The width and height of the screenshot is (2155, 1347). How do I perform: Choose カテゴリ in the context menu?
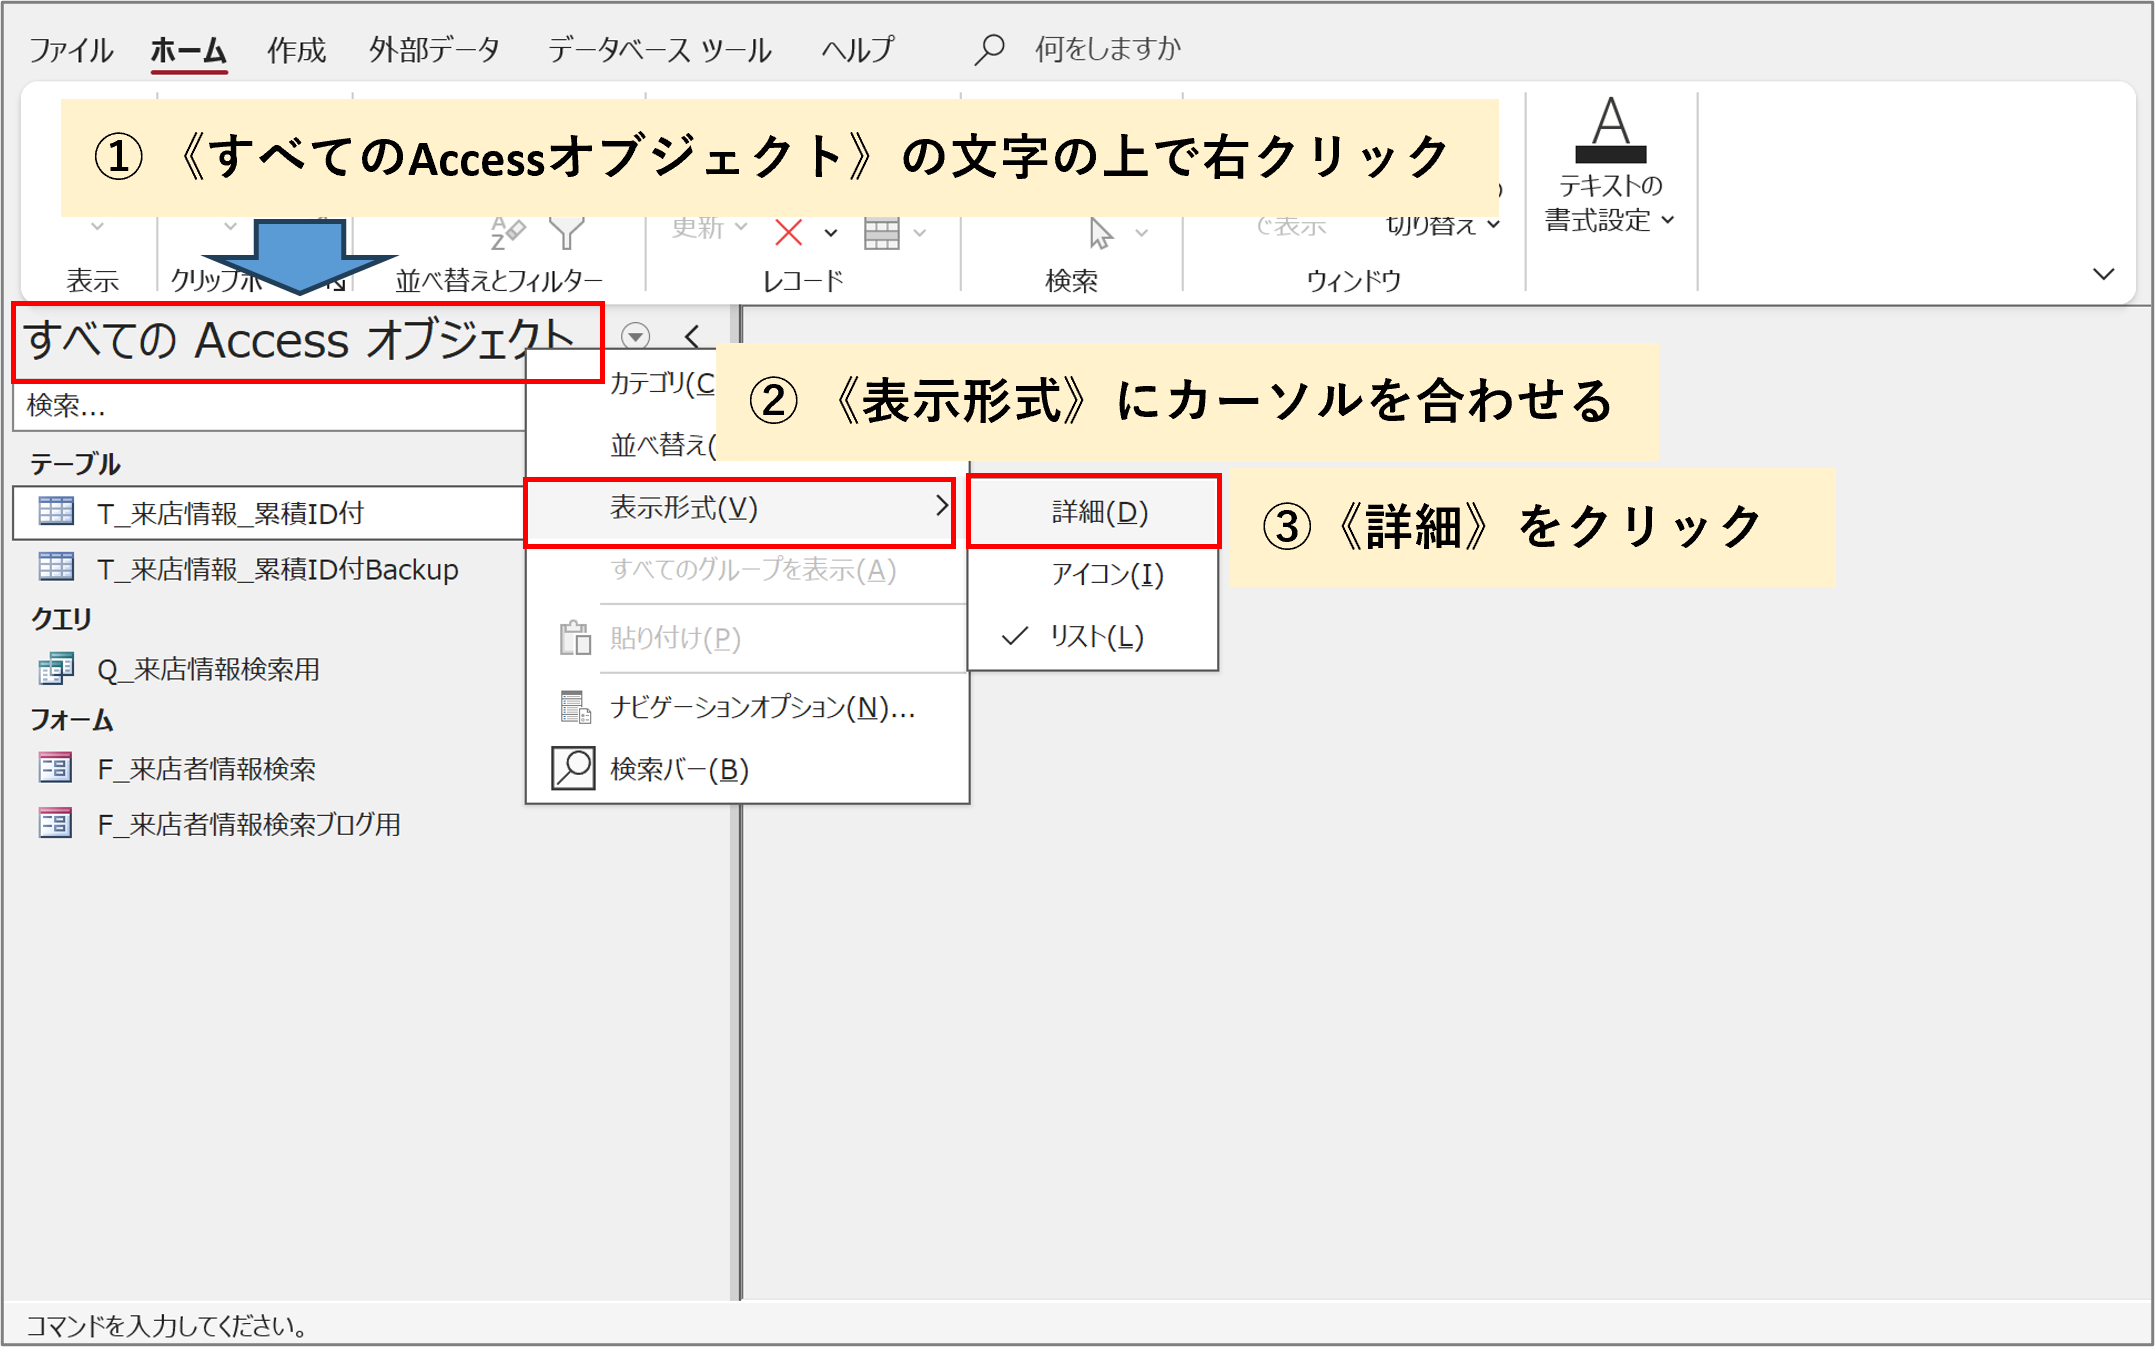tap(662, 382)
